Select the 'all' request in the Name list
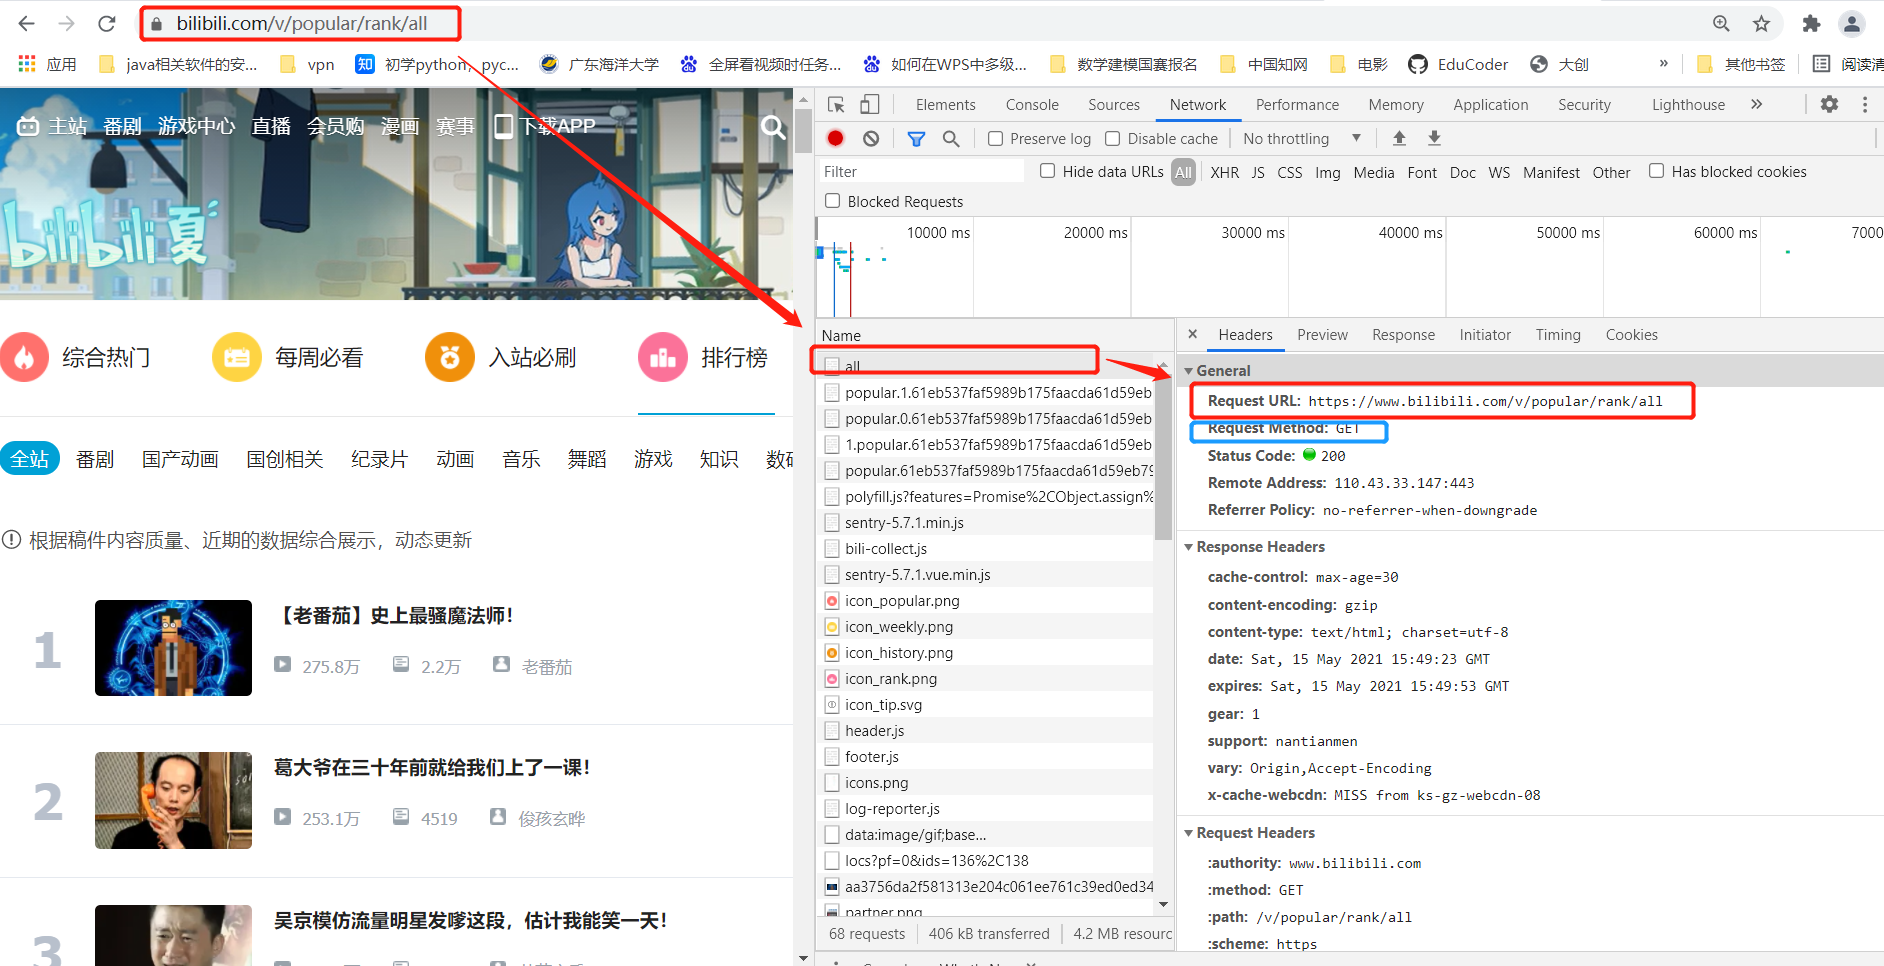The height and width of the screenshot is (966, 1884). pos(983,366)
